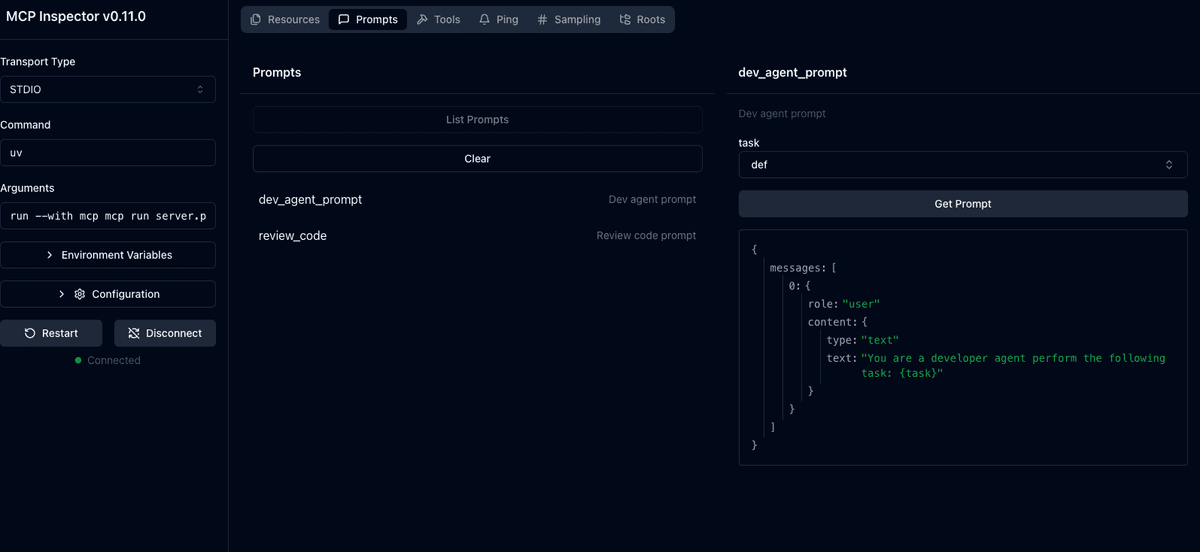Click the MCP Inspector v0.11.0 title
Image resolution: width=1200 pixels, height=552 pixels.
coord(76,17)
